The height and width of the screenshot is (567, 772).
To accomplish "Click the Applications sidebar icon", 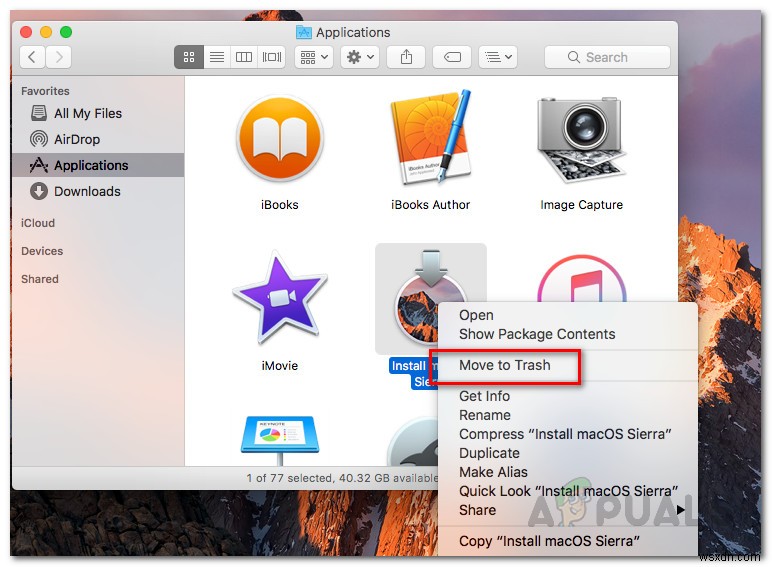I will pos(39,165).
